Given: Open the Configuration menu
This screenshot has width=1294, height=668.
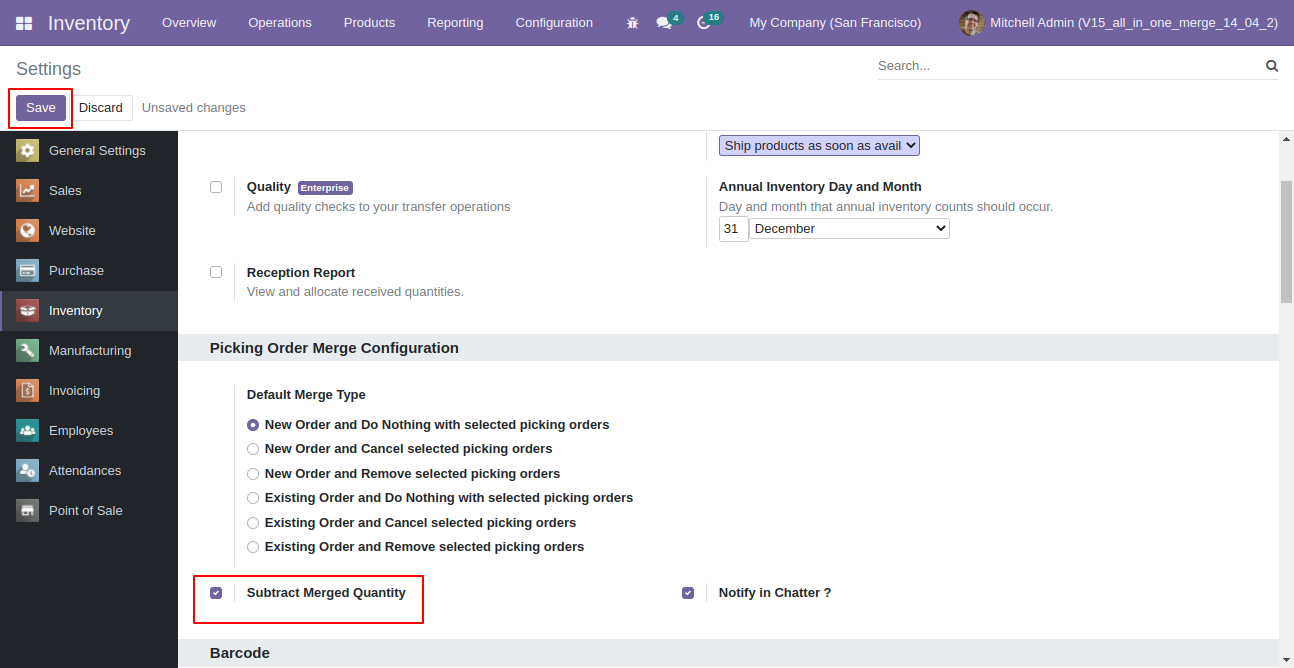Looking at the screenshot, I should pyautogui.click(x=554, y=23).
